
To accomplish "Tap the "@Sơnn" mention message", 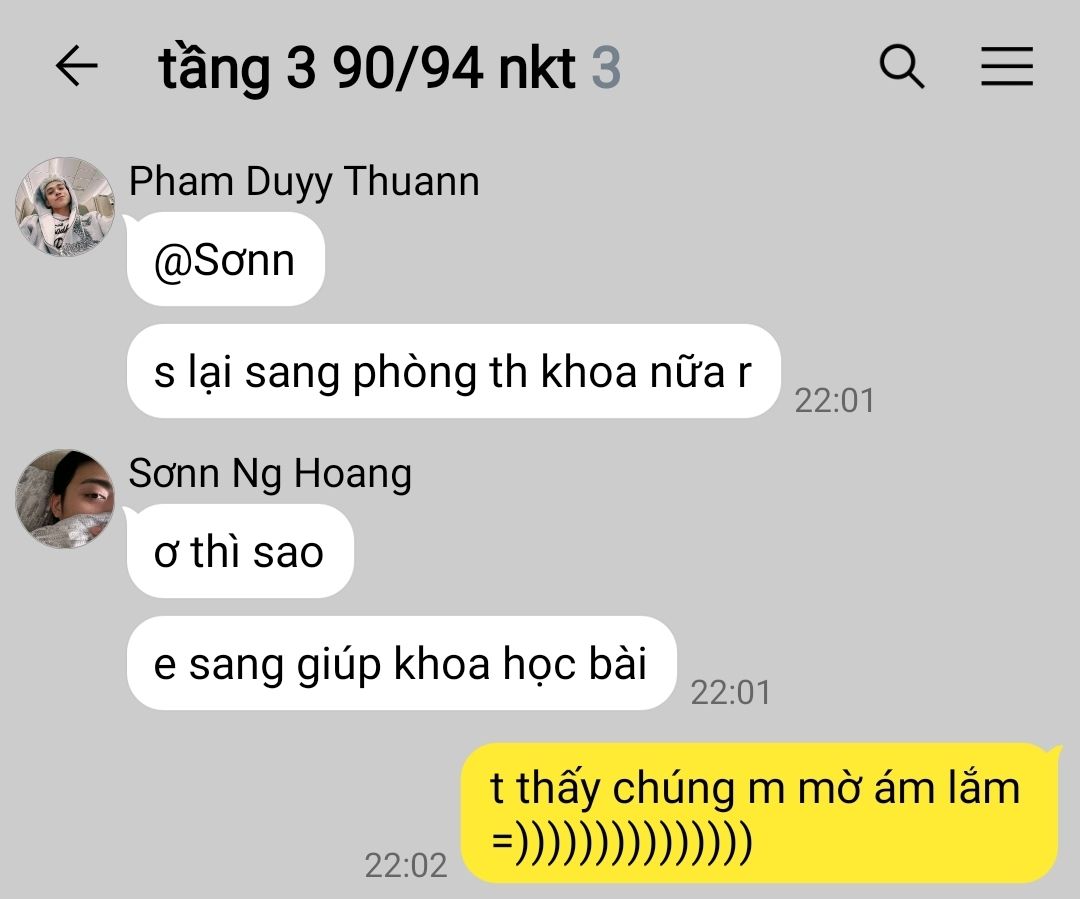I will point(225,260).
